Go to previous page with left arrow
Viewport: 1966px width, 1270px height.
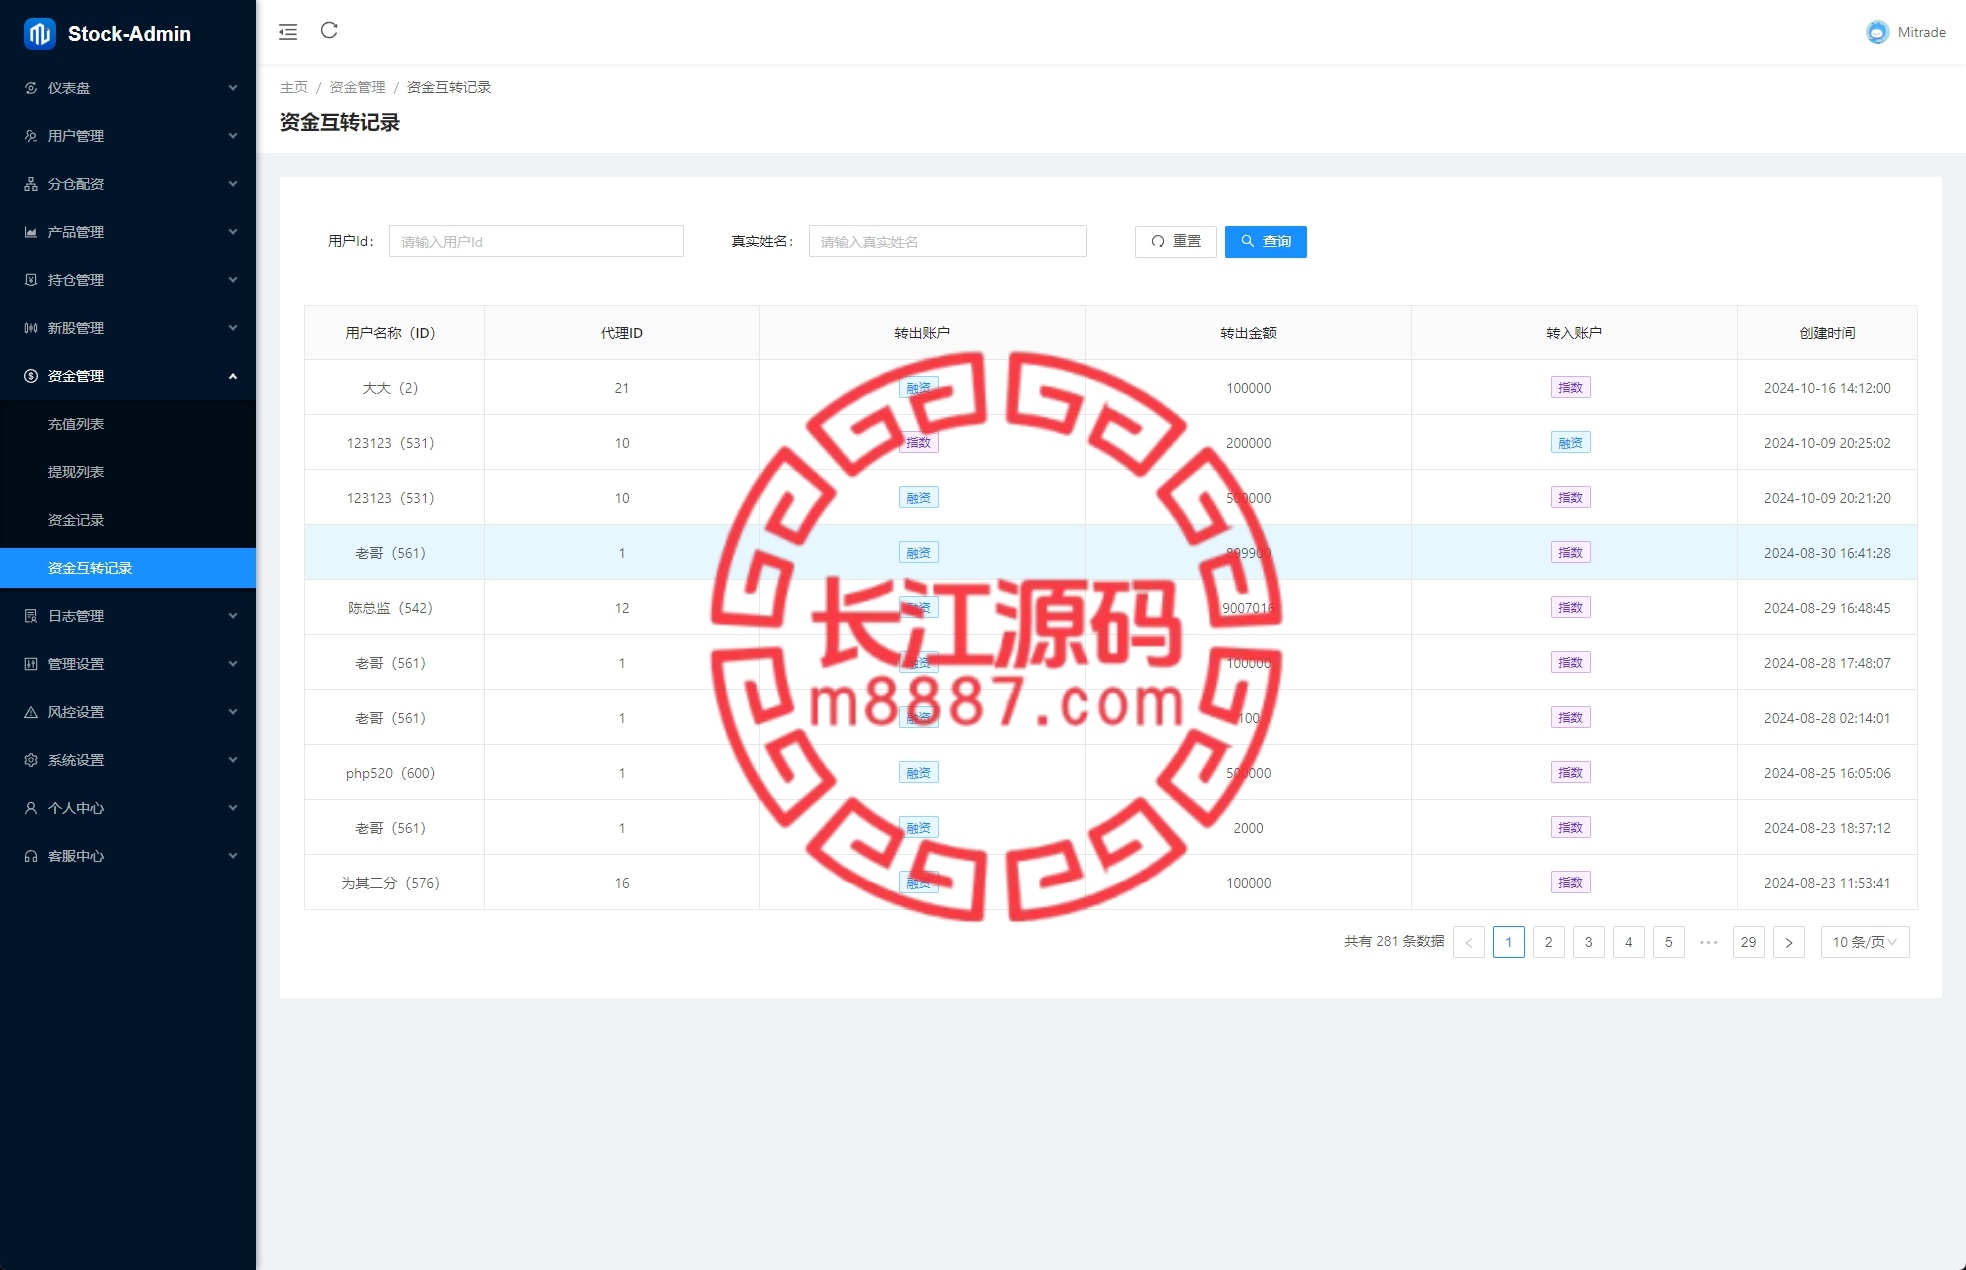click(x=1469, y=942)
